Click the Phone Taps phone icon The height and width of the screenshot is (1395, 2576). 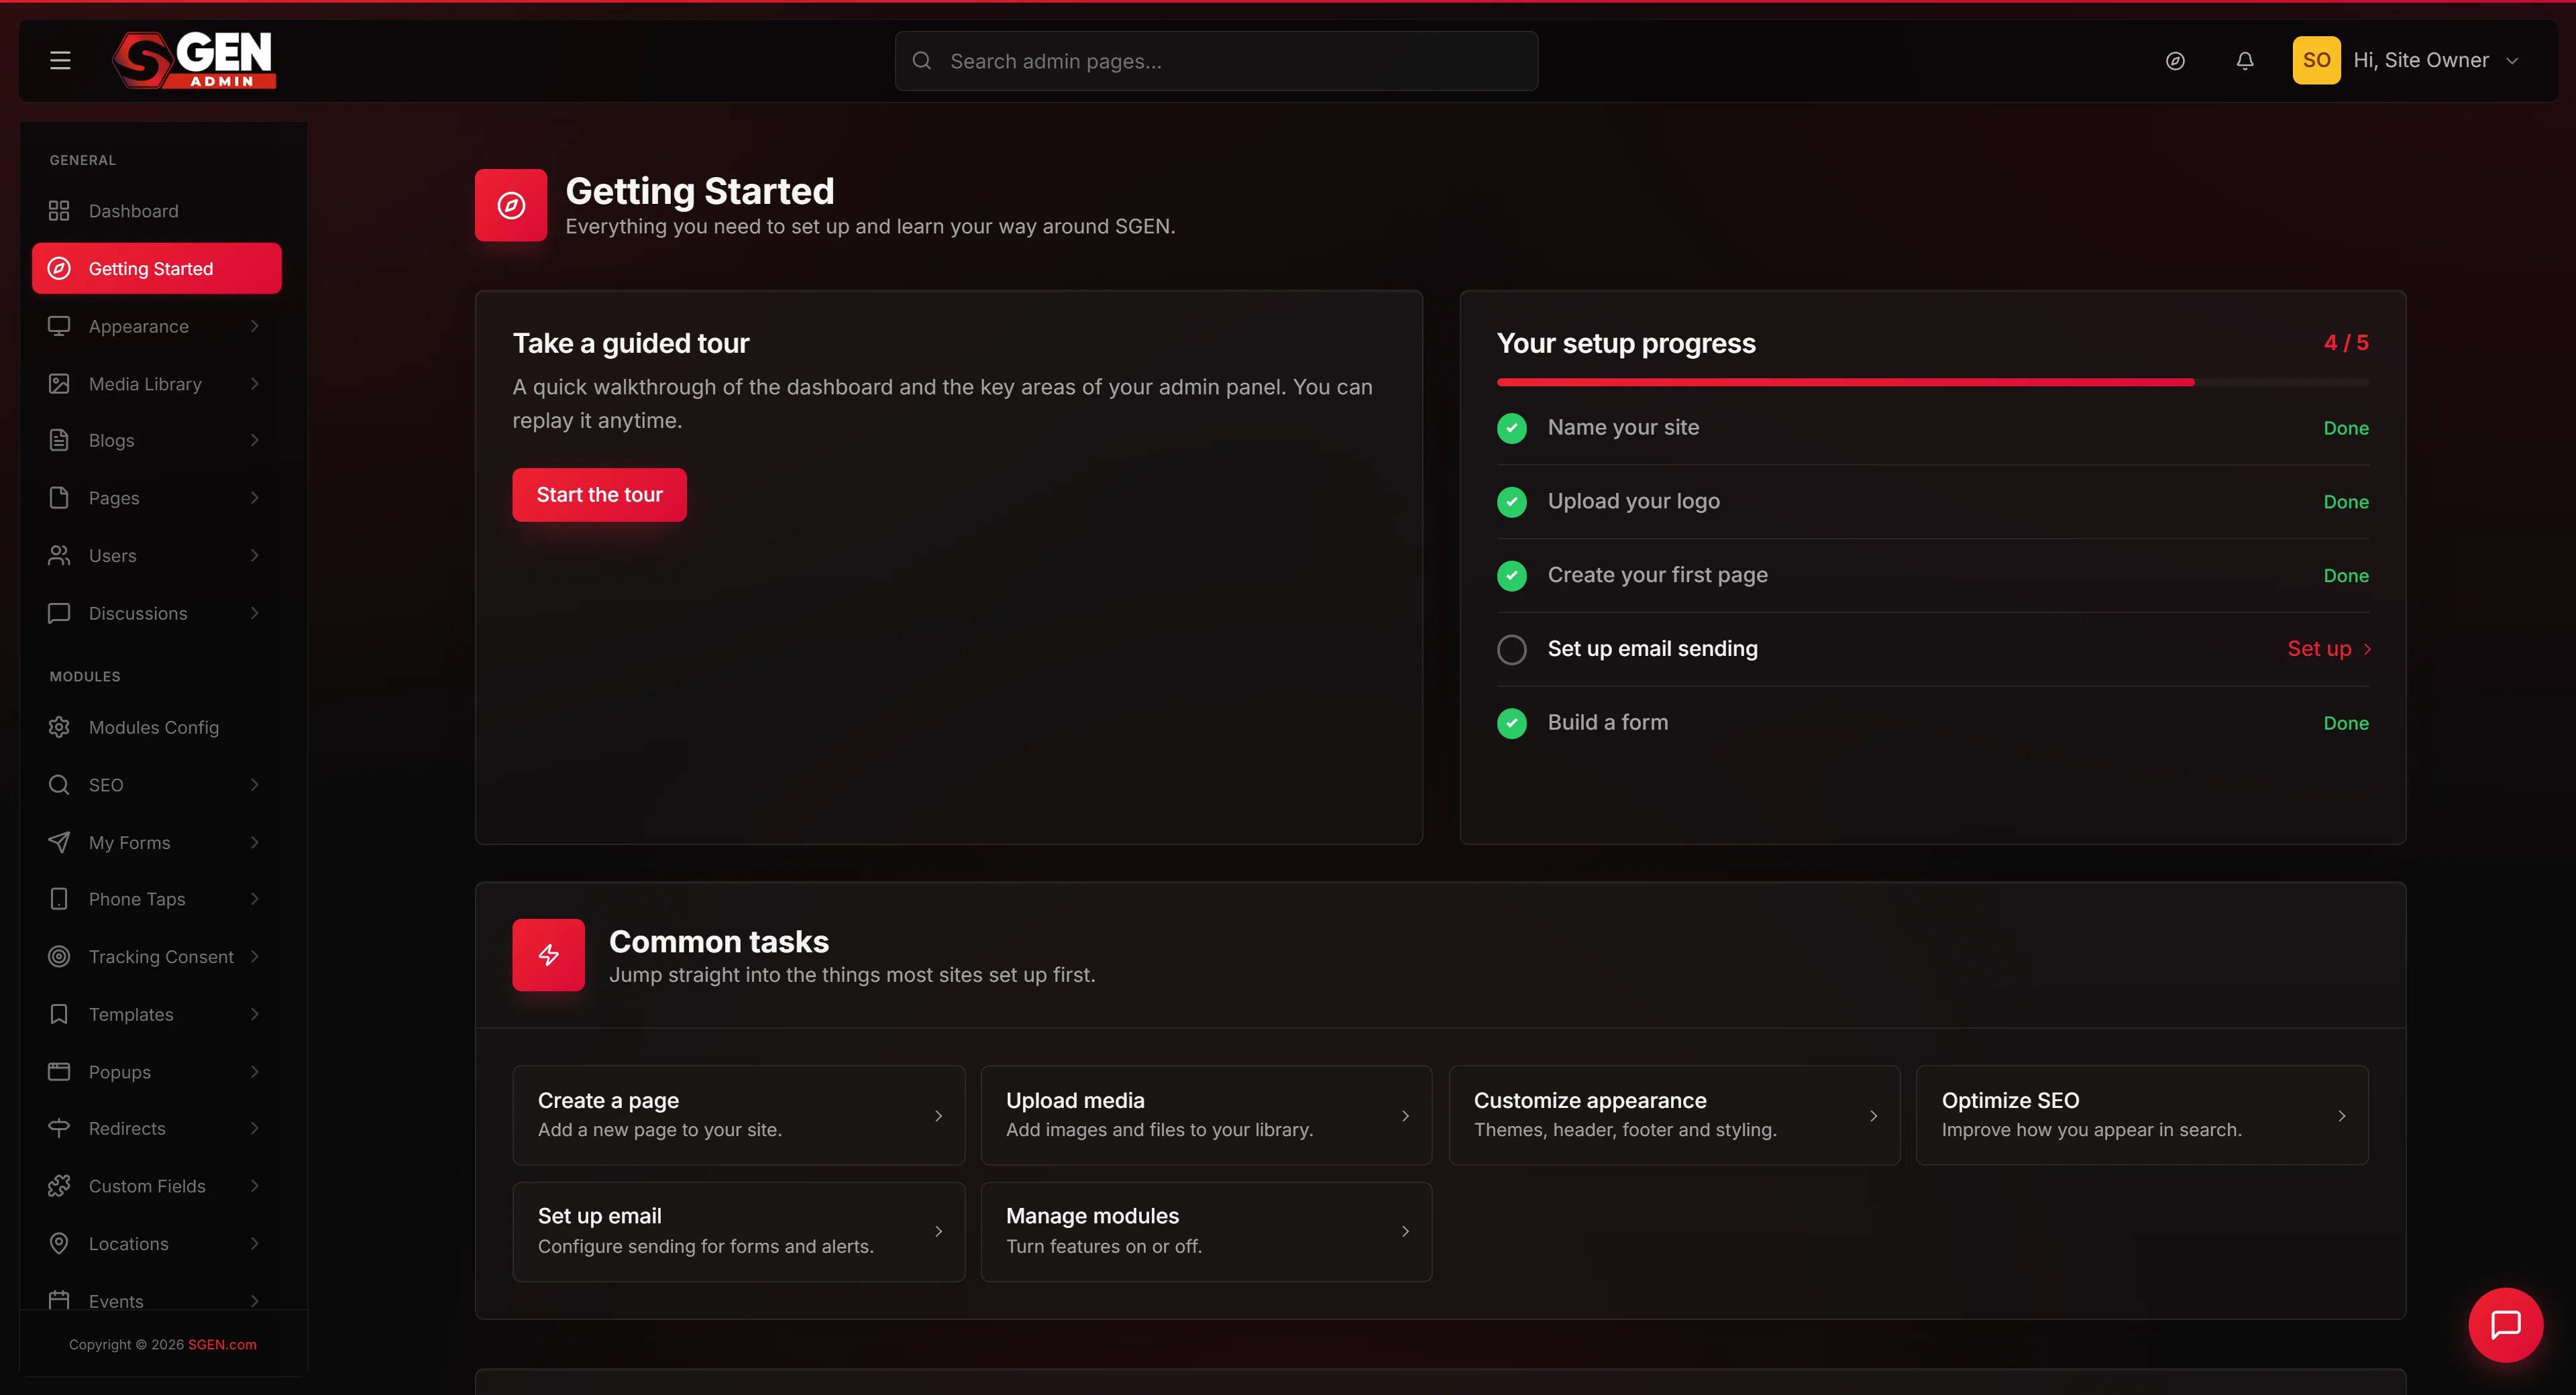[59, 899]
